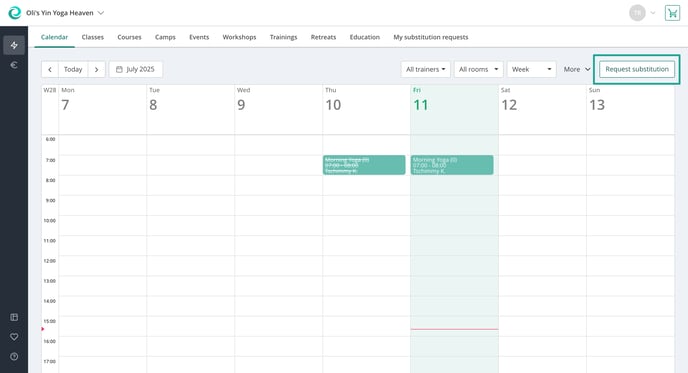Open the July 2025 date picker

point(136,69)
